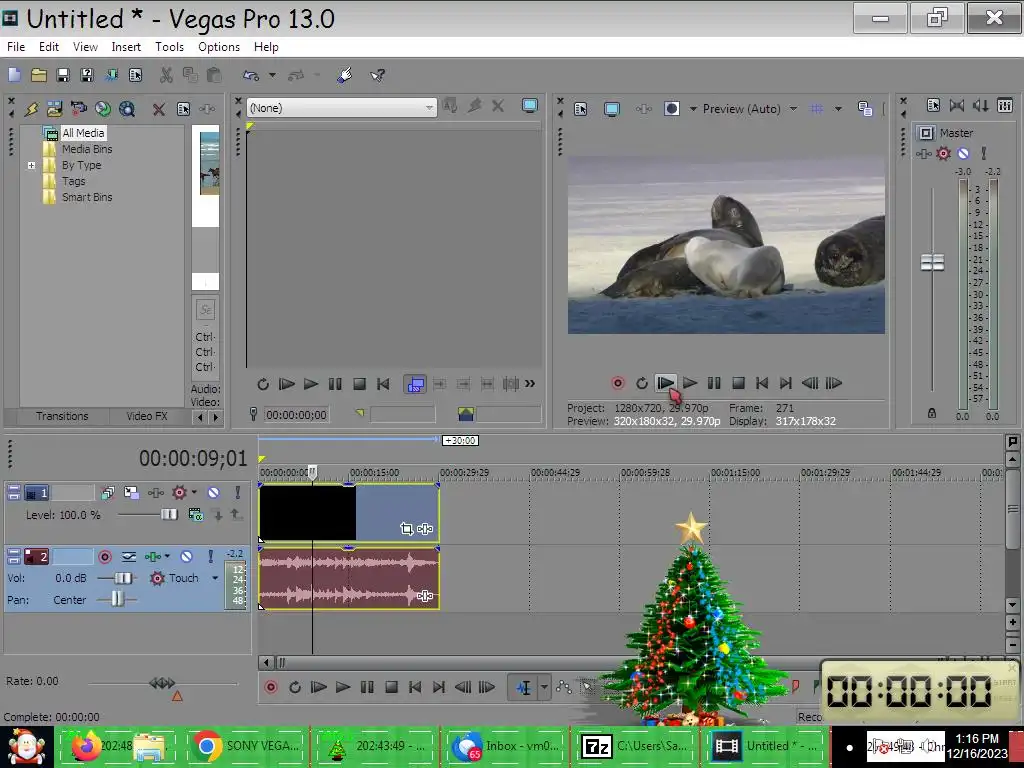The width and height of the screenshot is (1024, 768).
Task: Toggle split screen view in preview
Action: (672, 109)
